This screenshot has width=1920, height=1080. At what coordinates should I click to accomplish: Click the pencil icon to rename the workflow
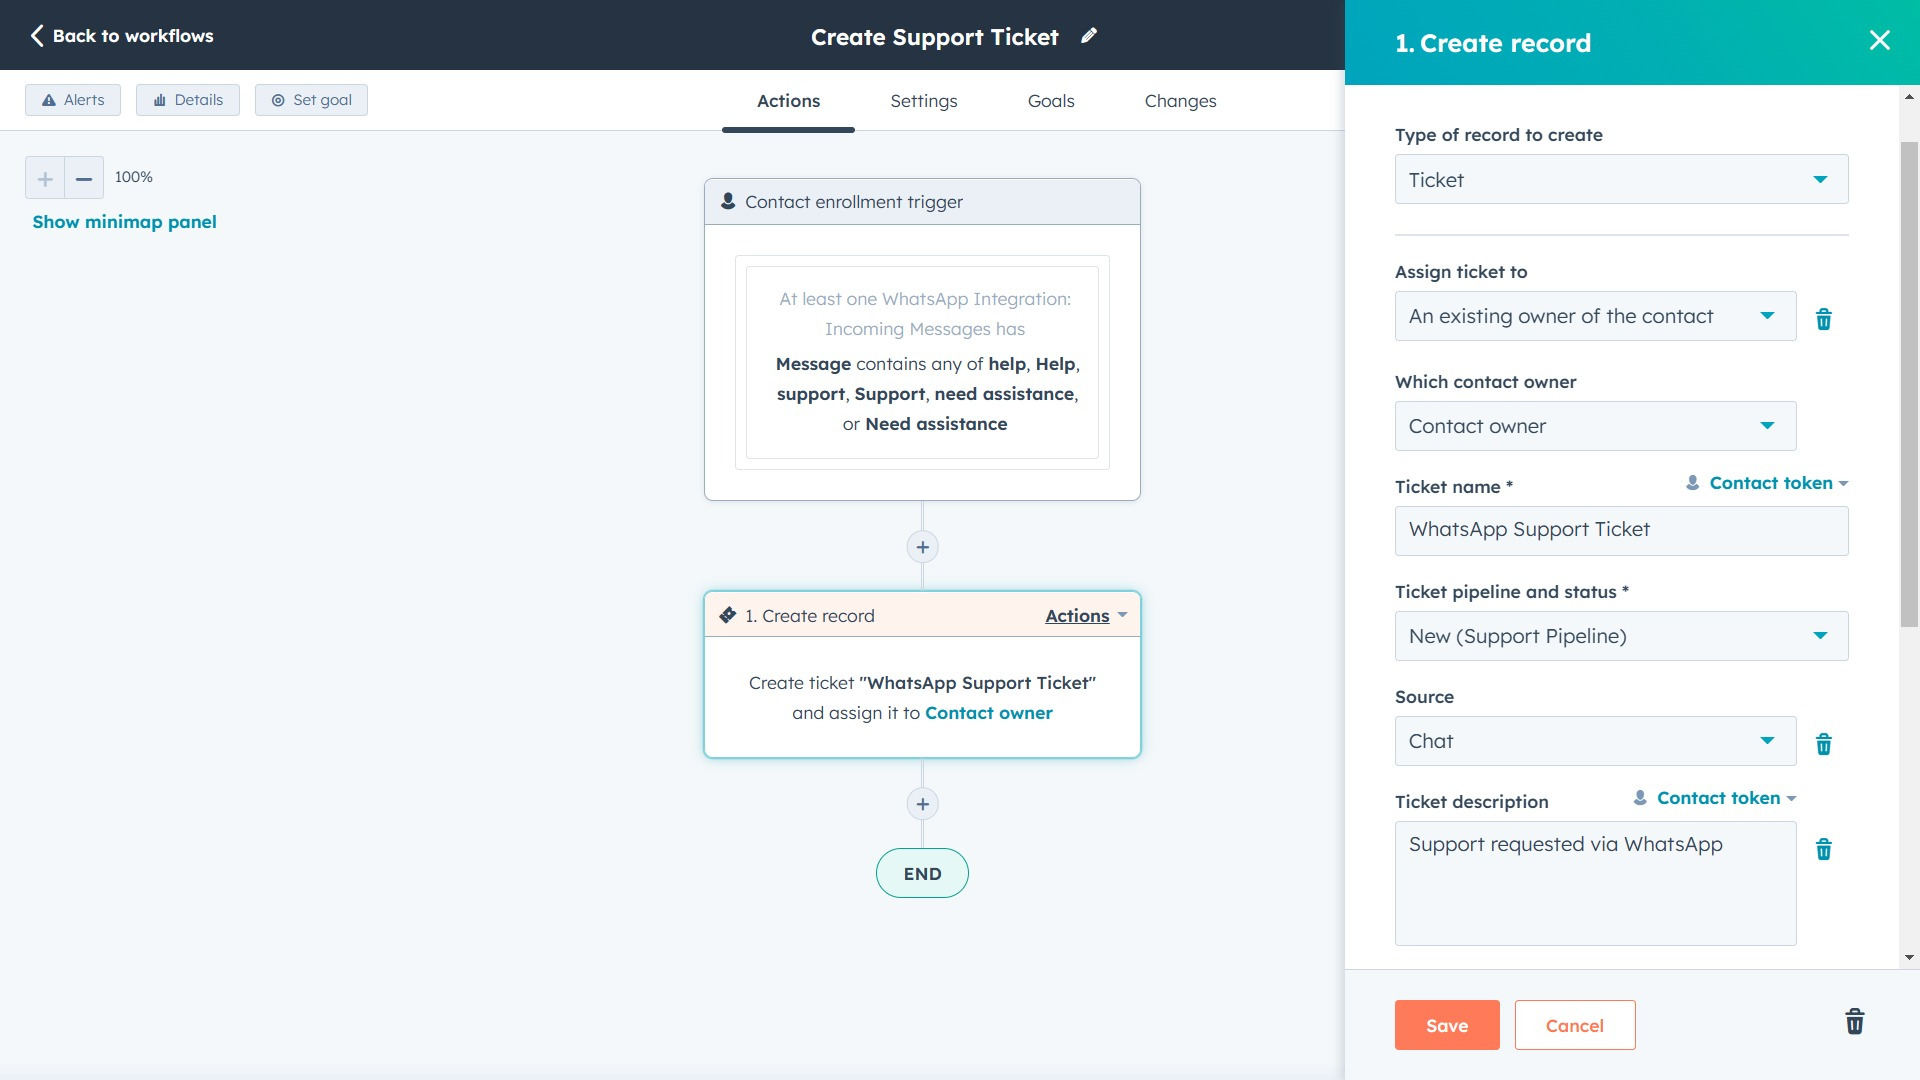click(x=1089, y=36)
